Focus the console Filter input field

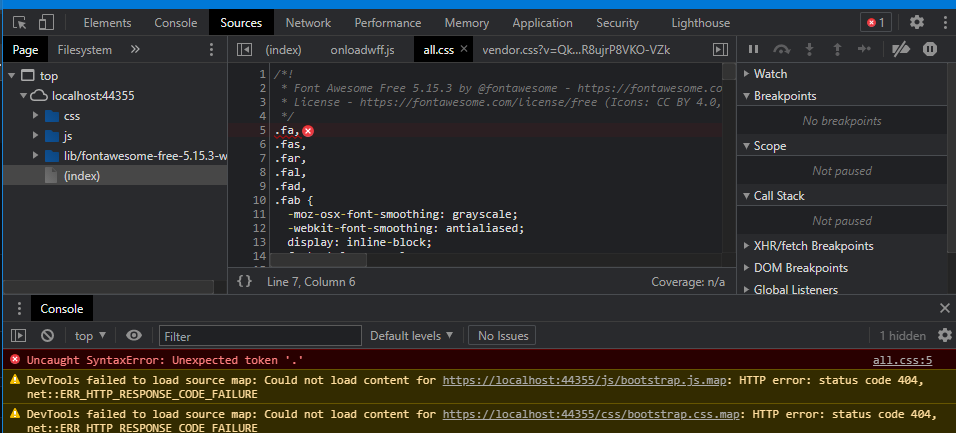(260, 336)
